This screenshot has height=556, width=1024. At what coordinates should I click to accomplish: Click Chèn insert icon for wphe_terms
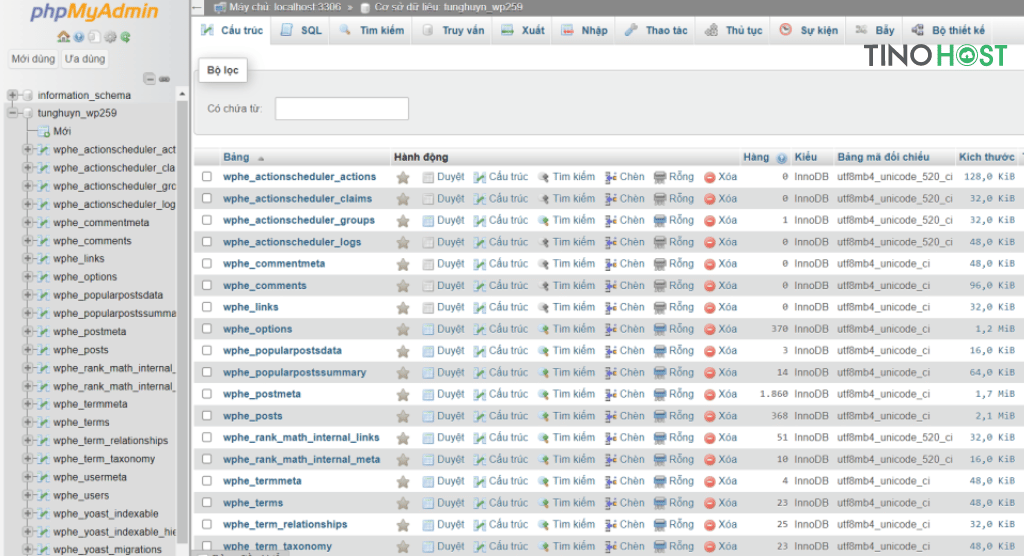[611, 503]
